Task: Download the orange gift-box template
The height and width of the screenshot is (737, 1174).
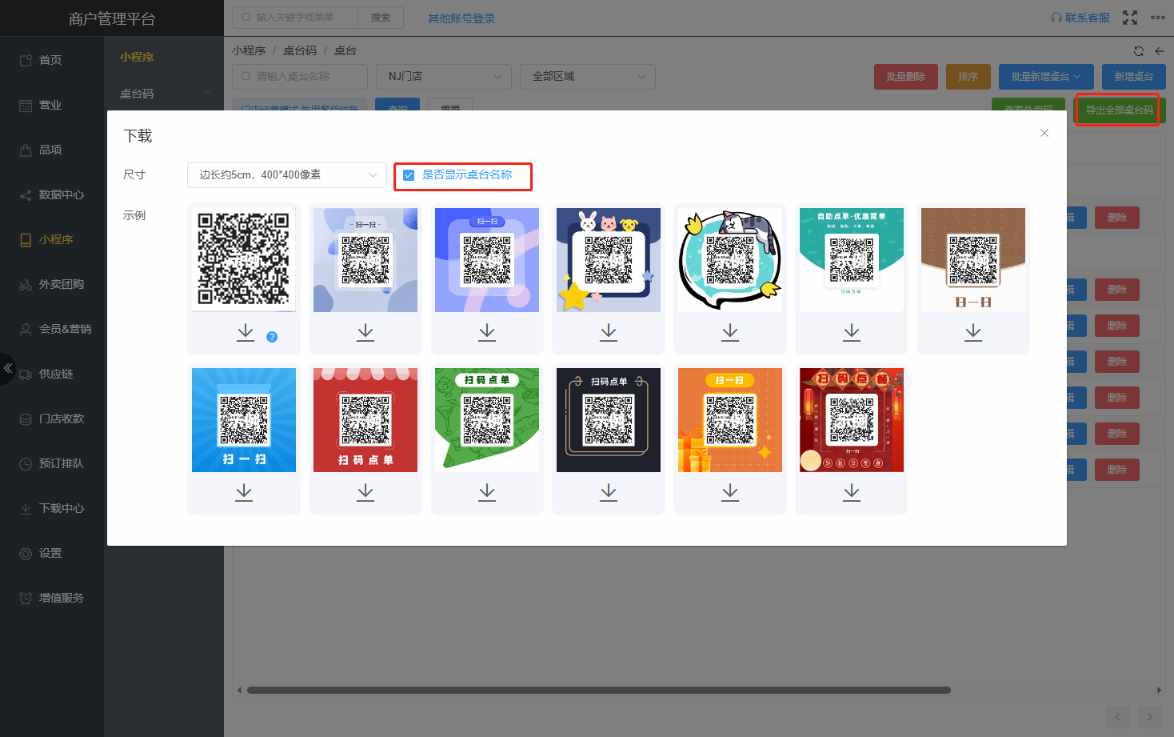Action: coord(730,492)
